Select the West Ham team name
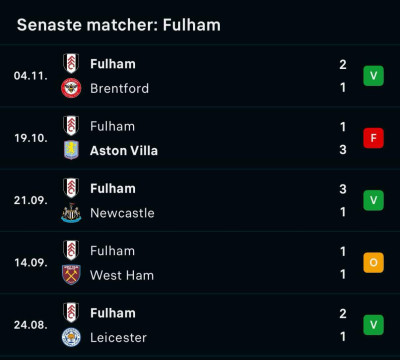 [x=122, y=275]
